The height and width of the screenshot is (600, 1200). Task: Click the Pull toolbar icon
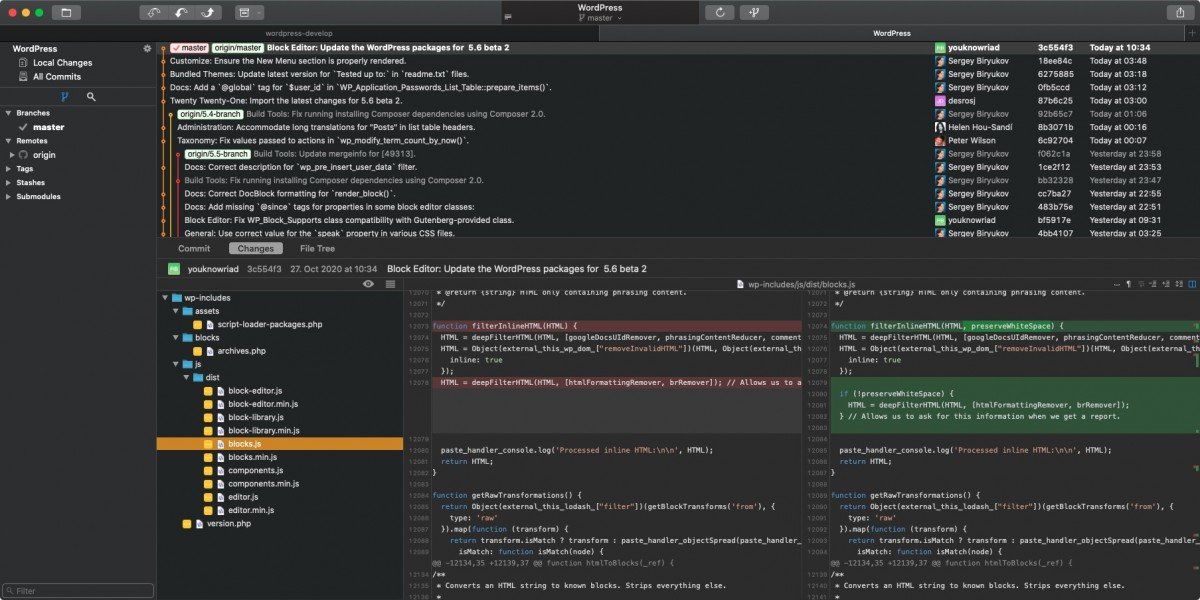click(x=181, y=13)
